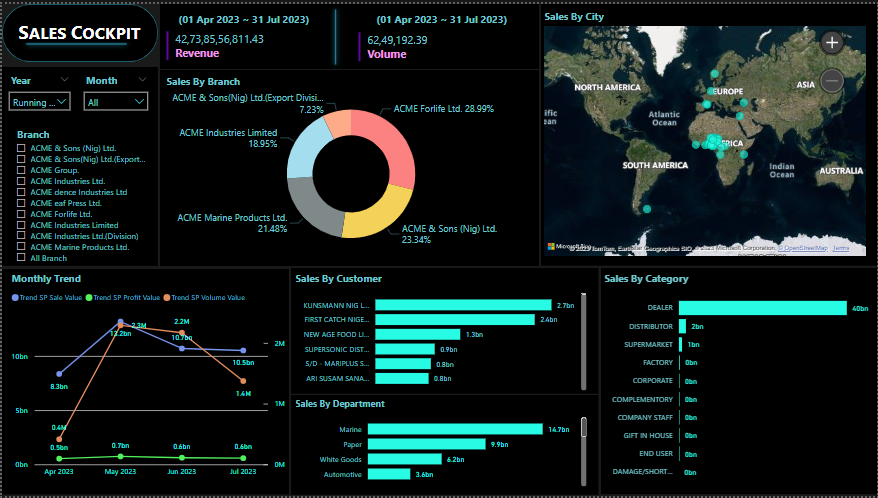878x498 pixels.
Task: Click Trend SP Sale Value legend item
Action: [47, 297]
